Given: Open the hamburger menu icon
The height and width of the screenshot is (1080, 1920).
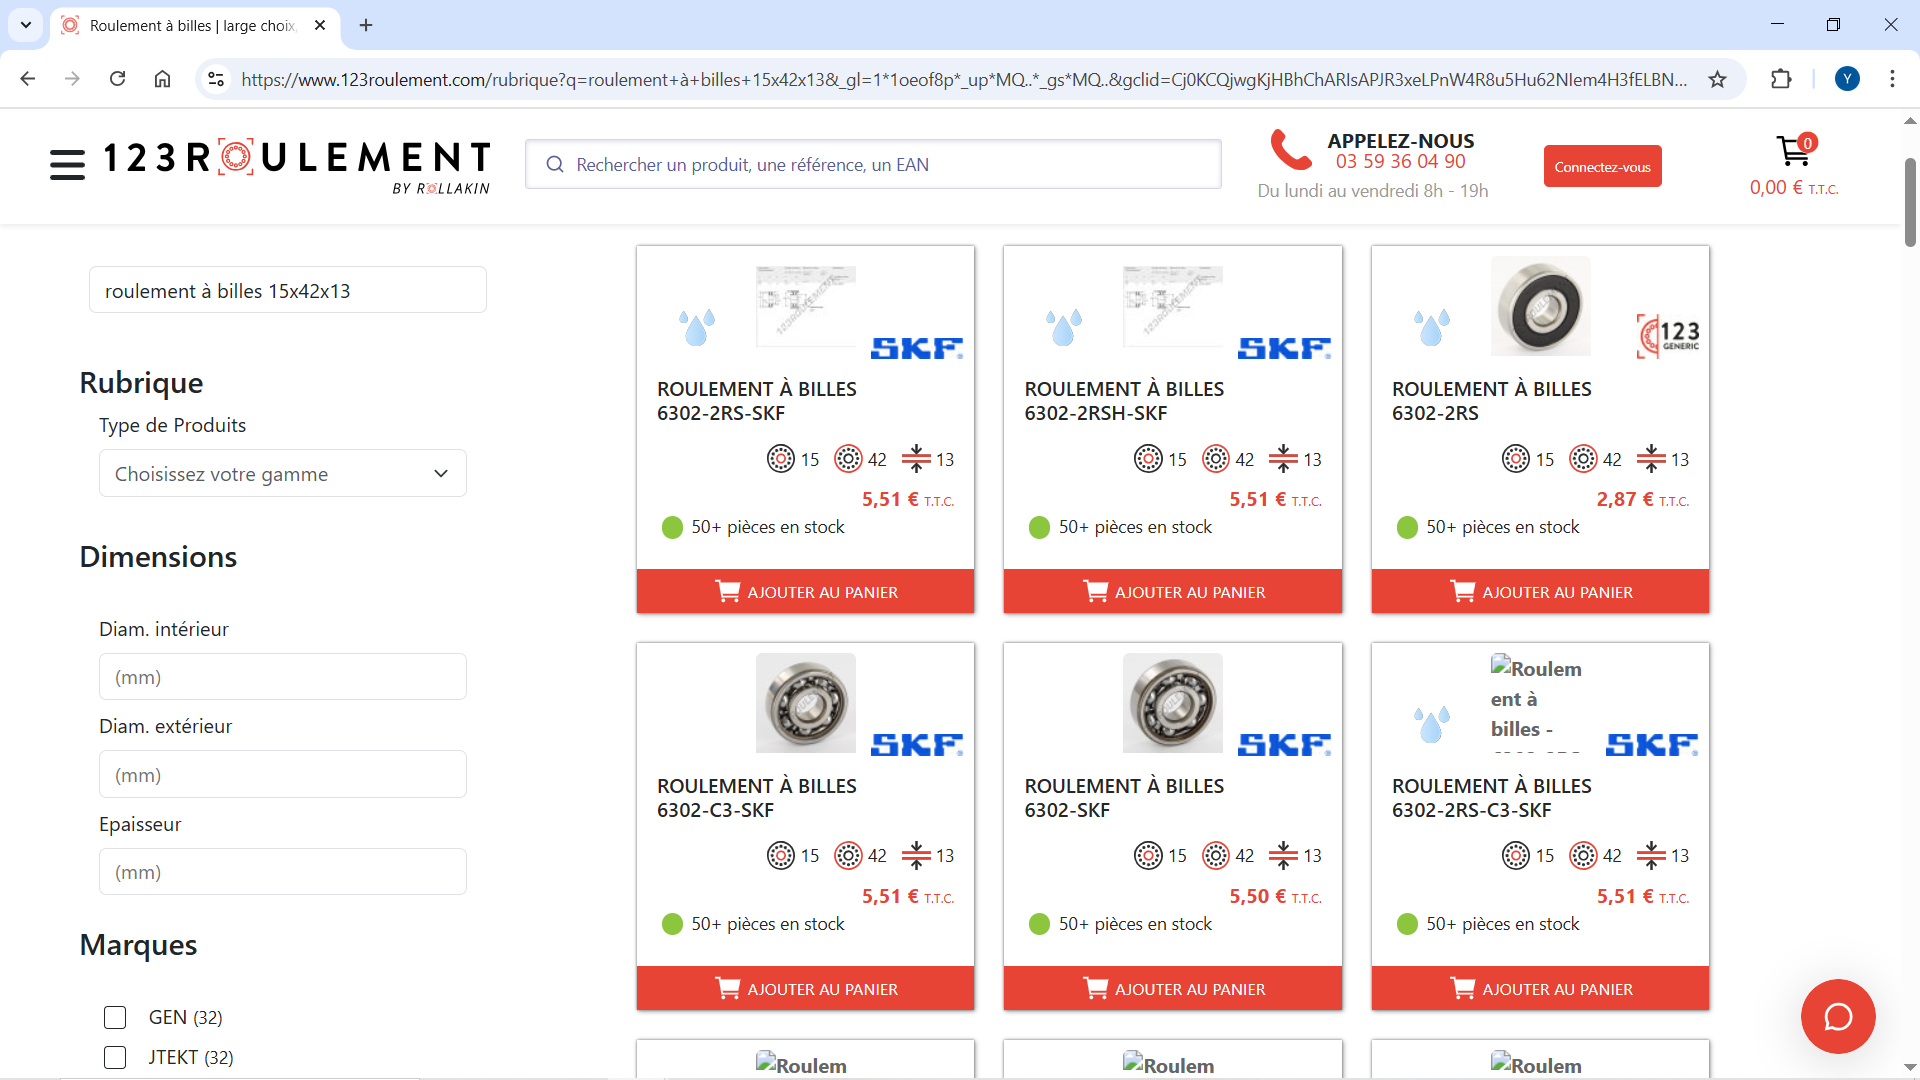Looking at the screenshot, I should [x=67, y=164].
